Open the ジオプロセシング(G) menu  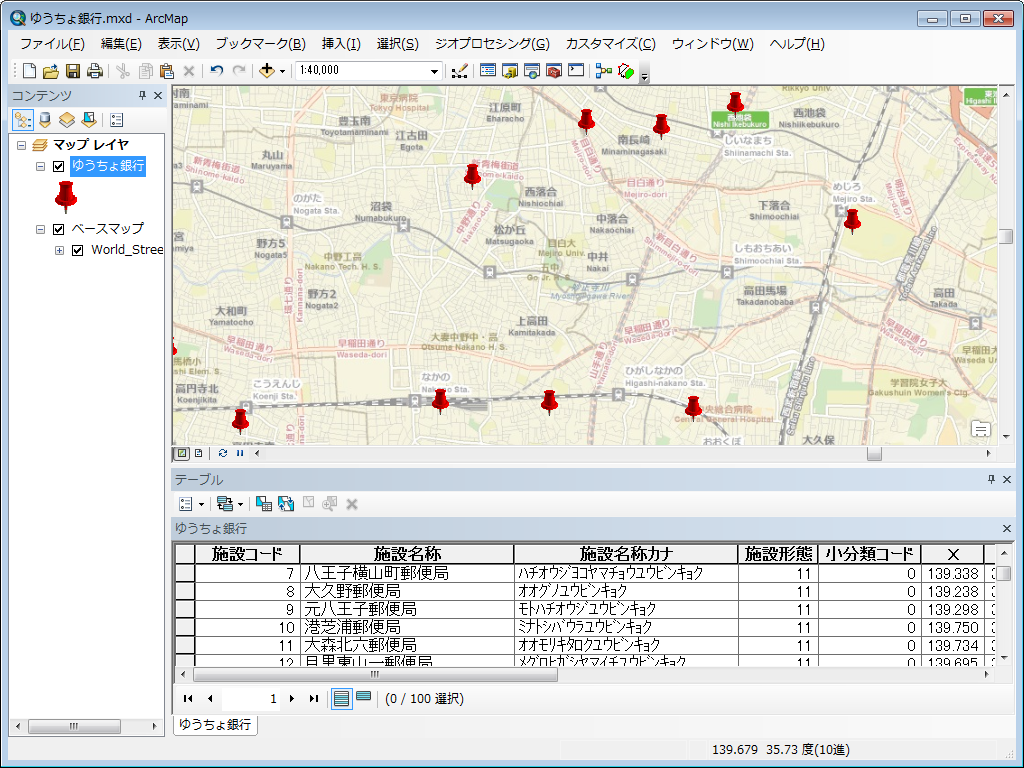click(492, 44)
